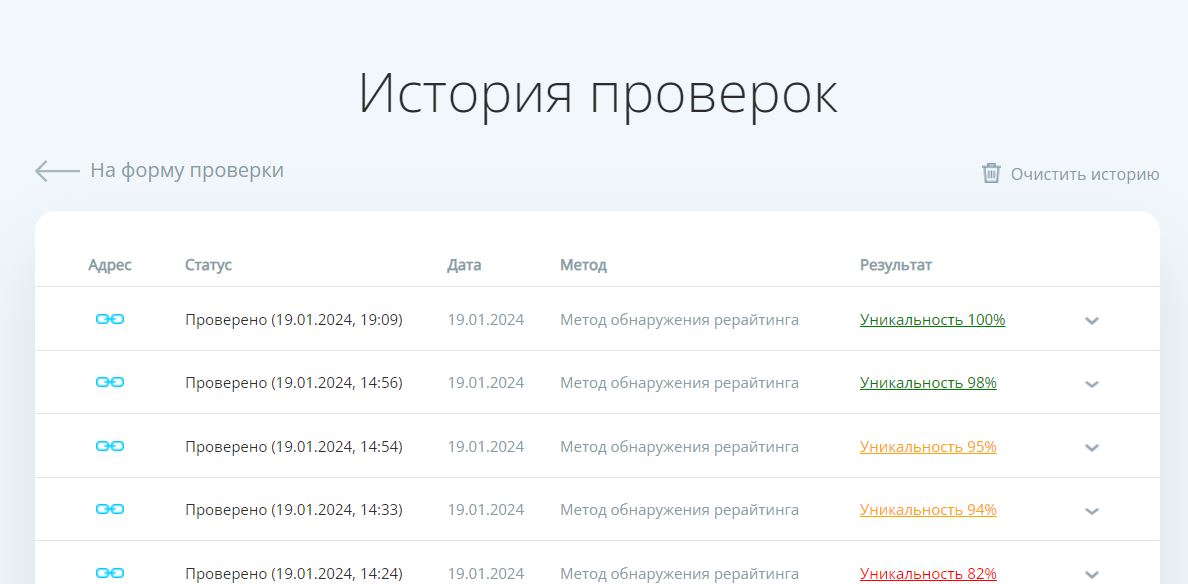Viewport: 1188px width, 584px height.
Task: Click the chain icon in the 14:54 row
Action: (x=110, y=446)
